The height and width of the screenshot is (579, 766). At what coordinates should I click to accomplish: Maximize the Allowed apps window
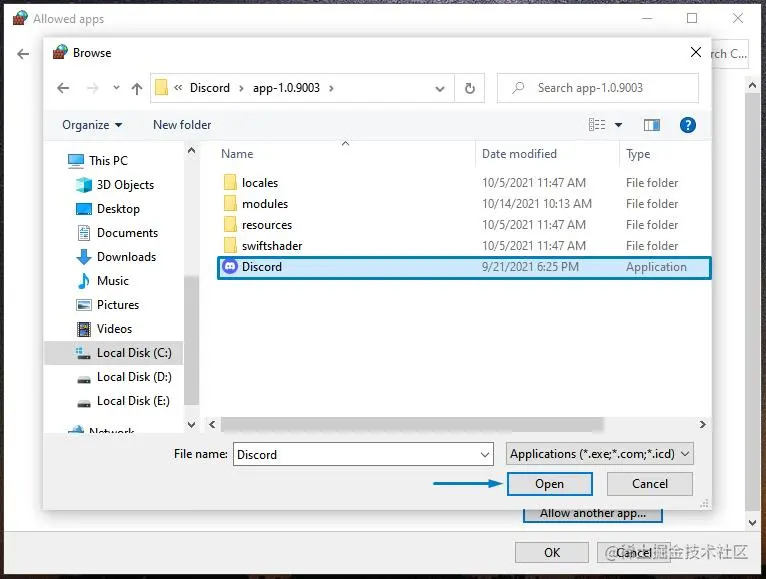coord(692,19)
